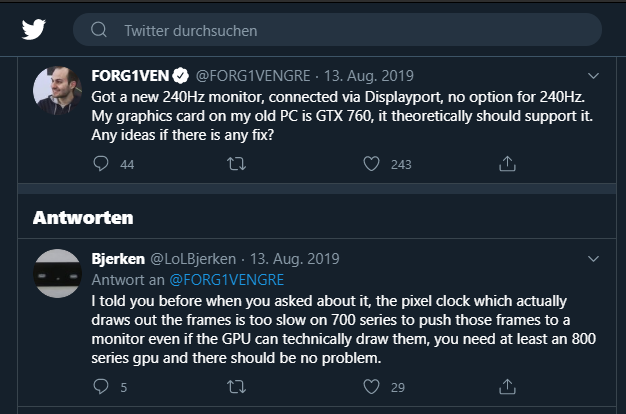Share FORG1VEN's tweet

[507, 163]
